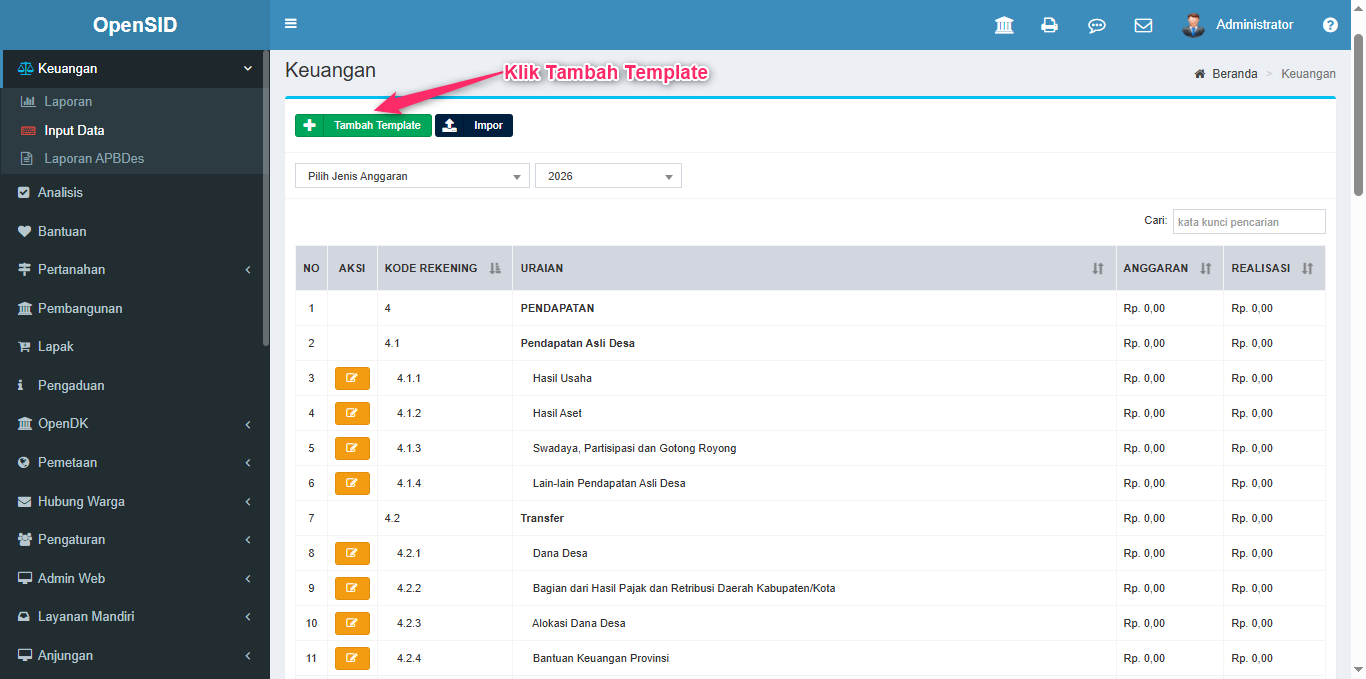Viewport: 1366px width, 679px height.
Task: Open the 2026 year dropdown
Action: (608, 176)
